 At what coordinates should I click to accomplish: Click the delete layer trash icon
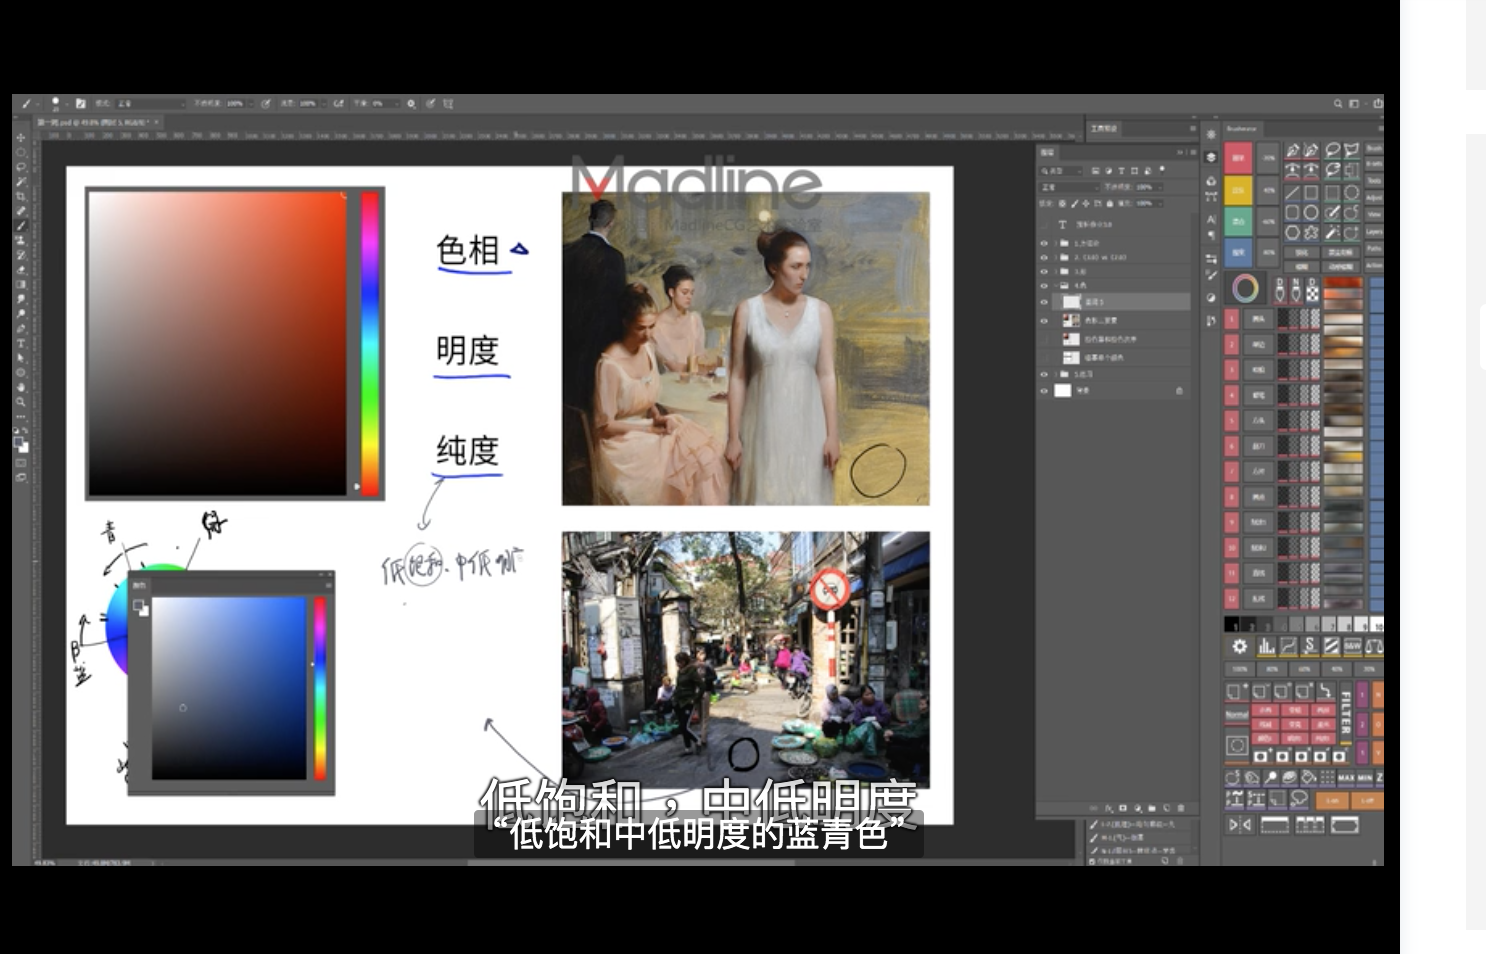1181,807
